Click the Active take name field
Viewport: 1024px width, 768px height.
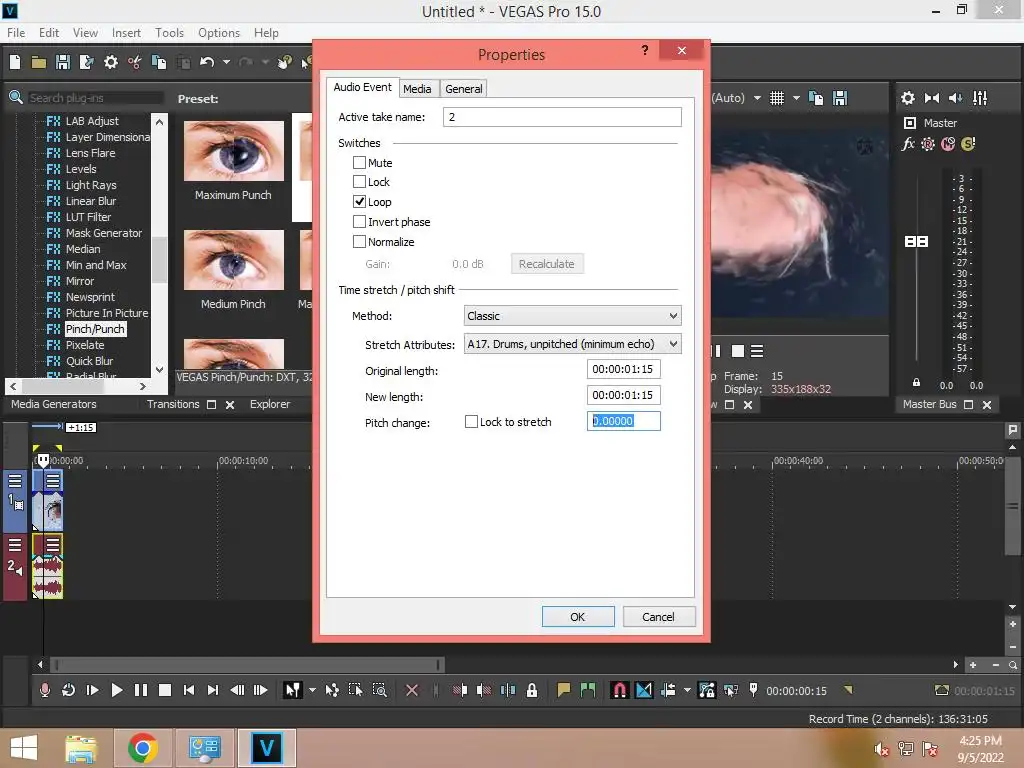click(562, 117)
